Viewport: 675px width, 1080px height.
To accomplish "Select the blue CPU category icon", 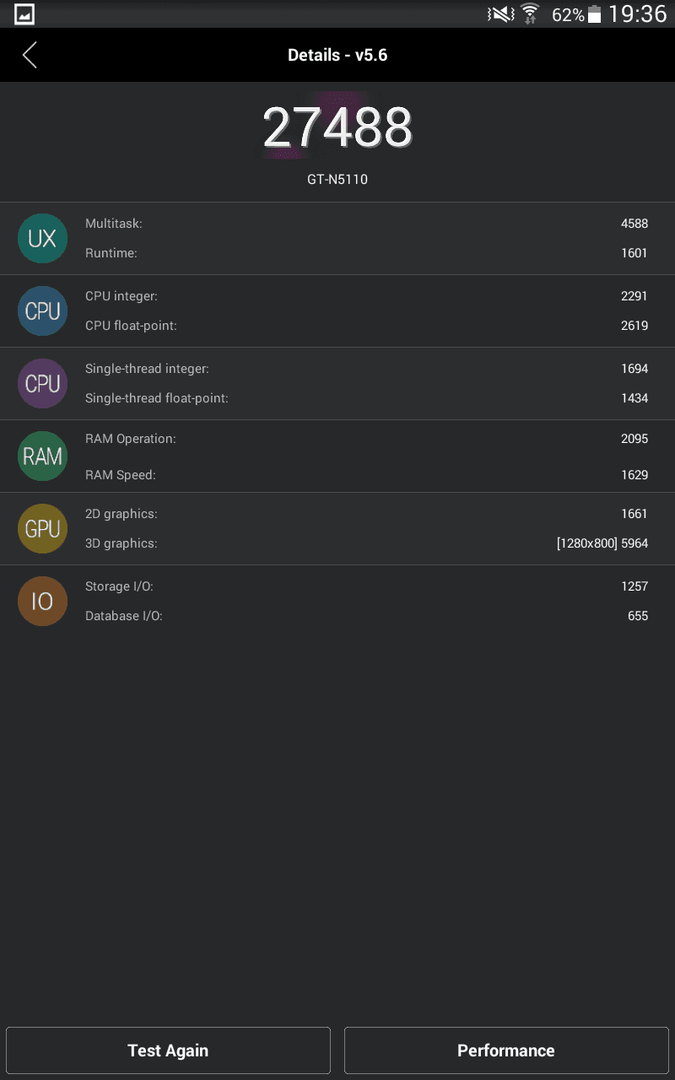I will (x=42, y=311).
